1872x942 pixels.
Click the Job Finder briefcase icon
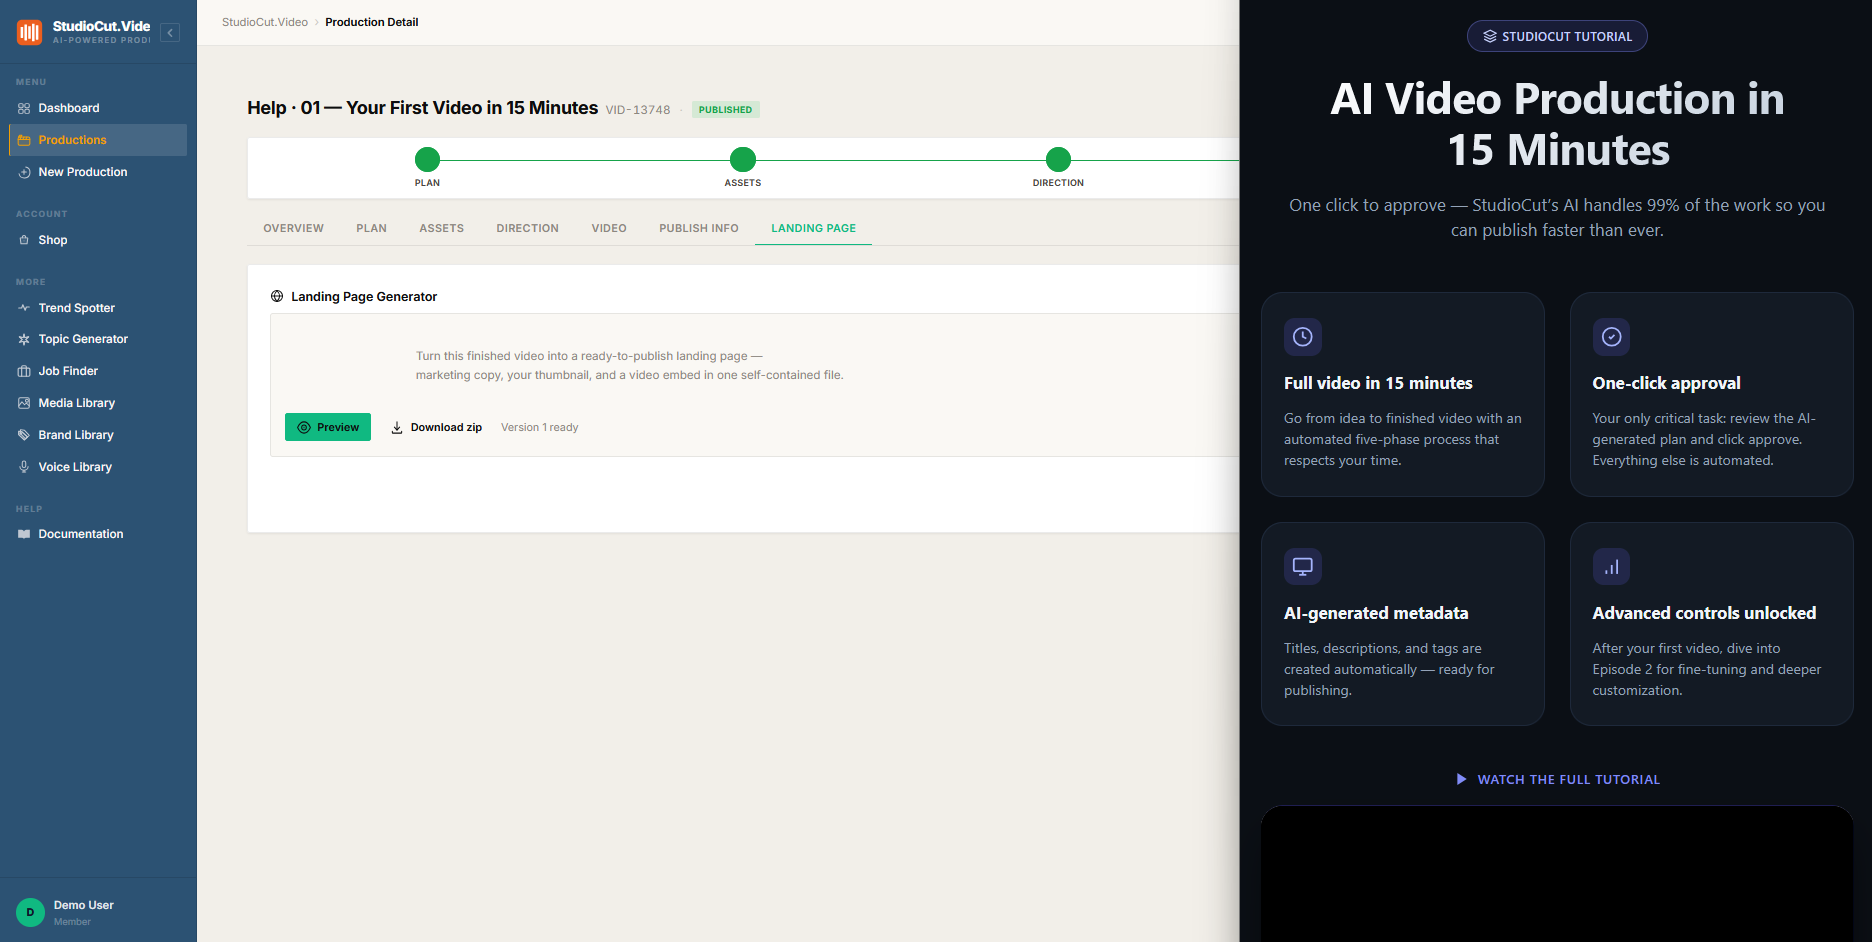[24, 371]
